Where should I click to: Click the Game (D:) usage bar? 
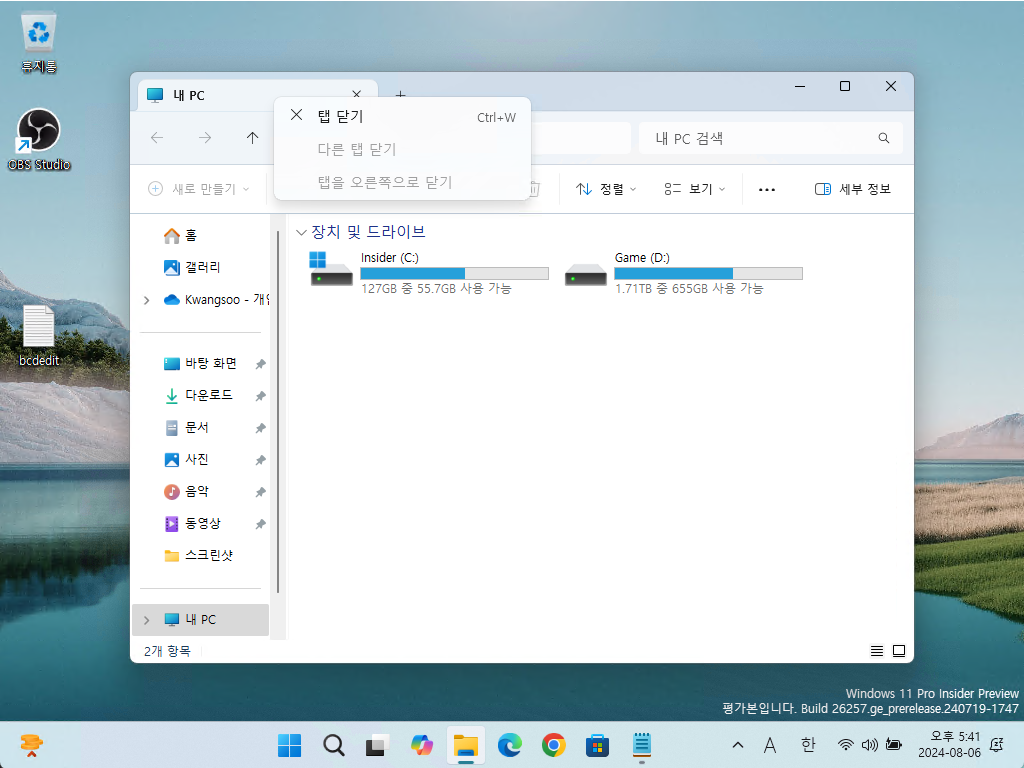click(709, 274)
